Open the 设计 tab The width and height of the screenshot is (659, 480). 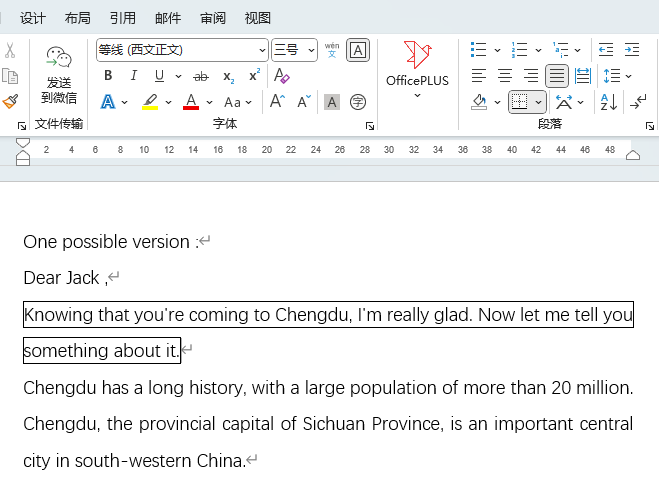pyautogui.click(x=33, y=18)
